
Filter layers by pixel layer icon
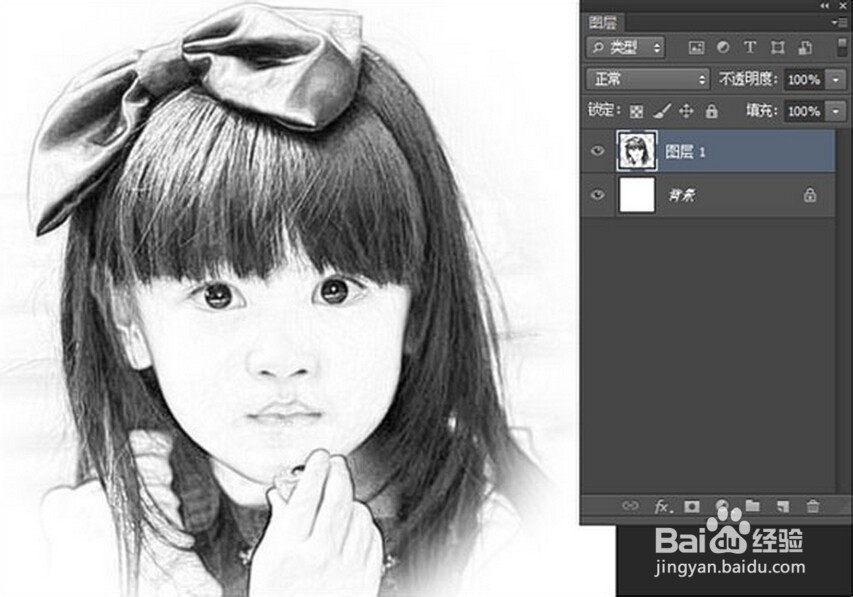coord(696,48)
